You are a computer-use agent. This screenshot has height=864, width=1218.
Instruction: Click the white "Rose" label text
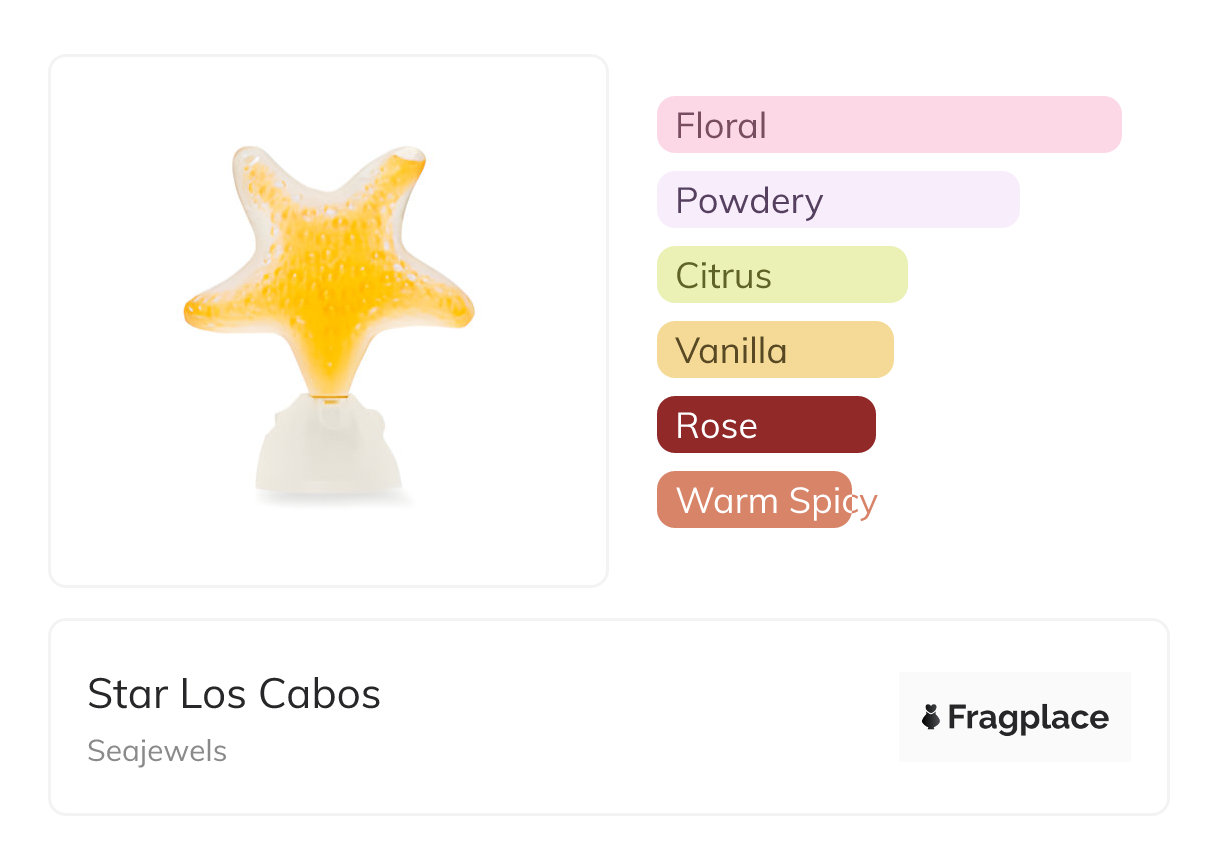point(716,426)
